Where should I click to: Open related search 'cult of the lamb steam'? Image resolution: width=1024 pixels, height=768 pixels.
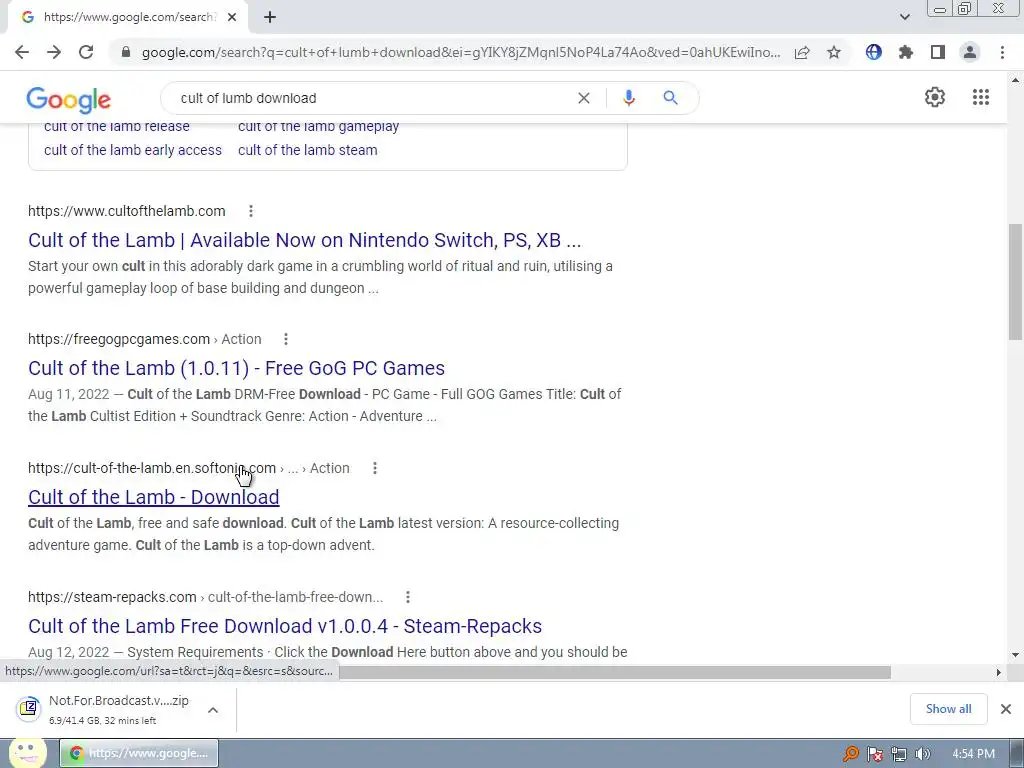(308, 150)
